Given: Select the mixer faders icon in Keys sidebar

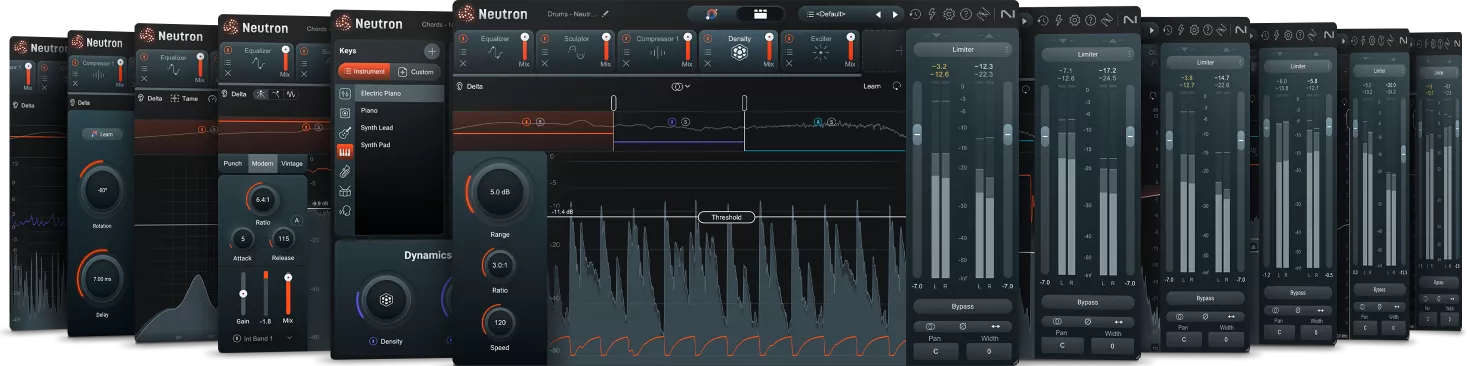Looking at the screenshot, I should 345,93.
